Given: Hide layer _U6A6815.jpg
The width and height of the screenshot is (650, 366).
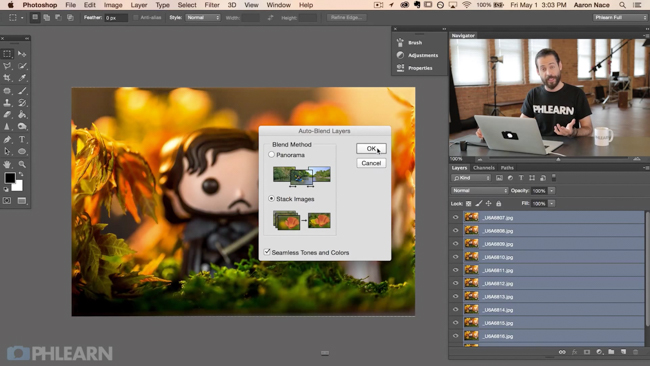Looking at the screenshot, I should [456, 322].
